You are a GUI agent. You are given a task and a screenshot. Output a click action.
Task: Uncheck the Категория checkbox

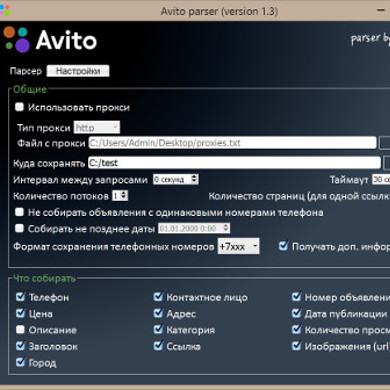[158, 330]
